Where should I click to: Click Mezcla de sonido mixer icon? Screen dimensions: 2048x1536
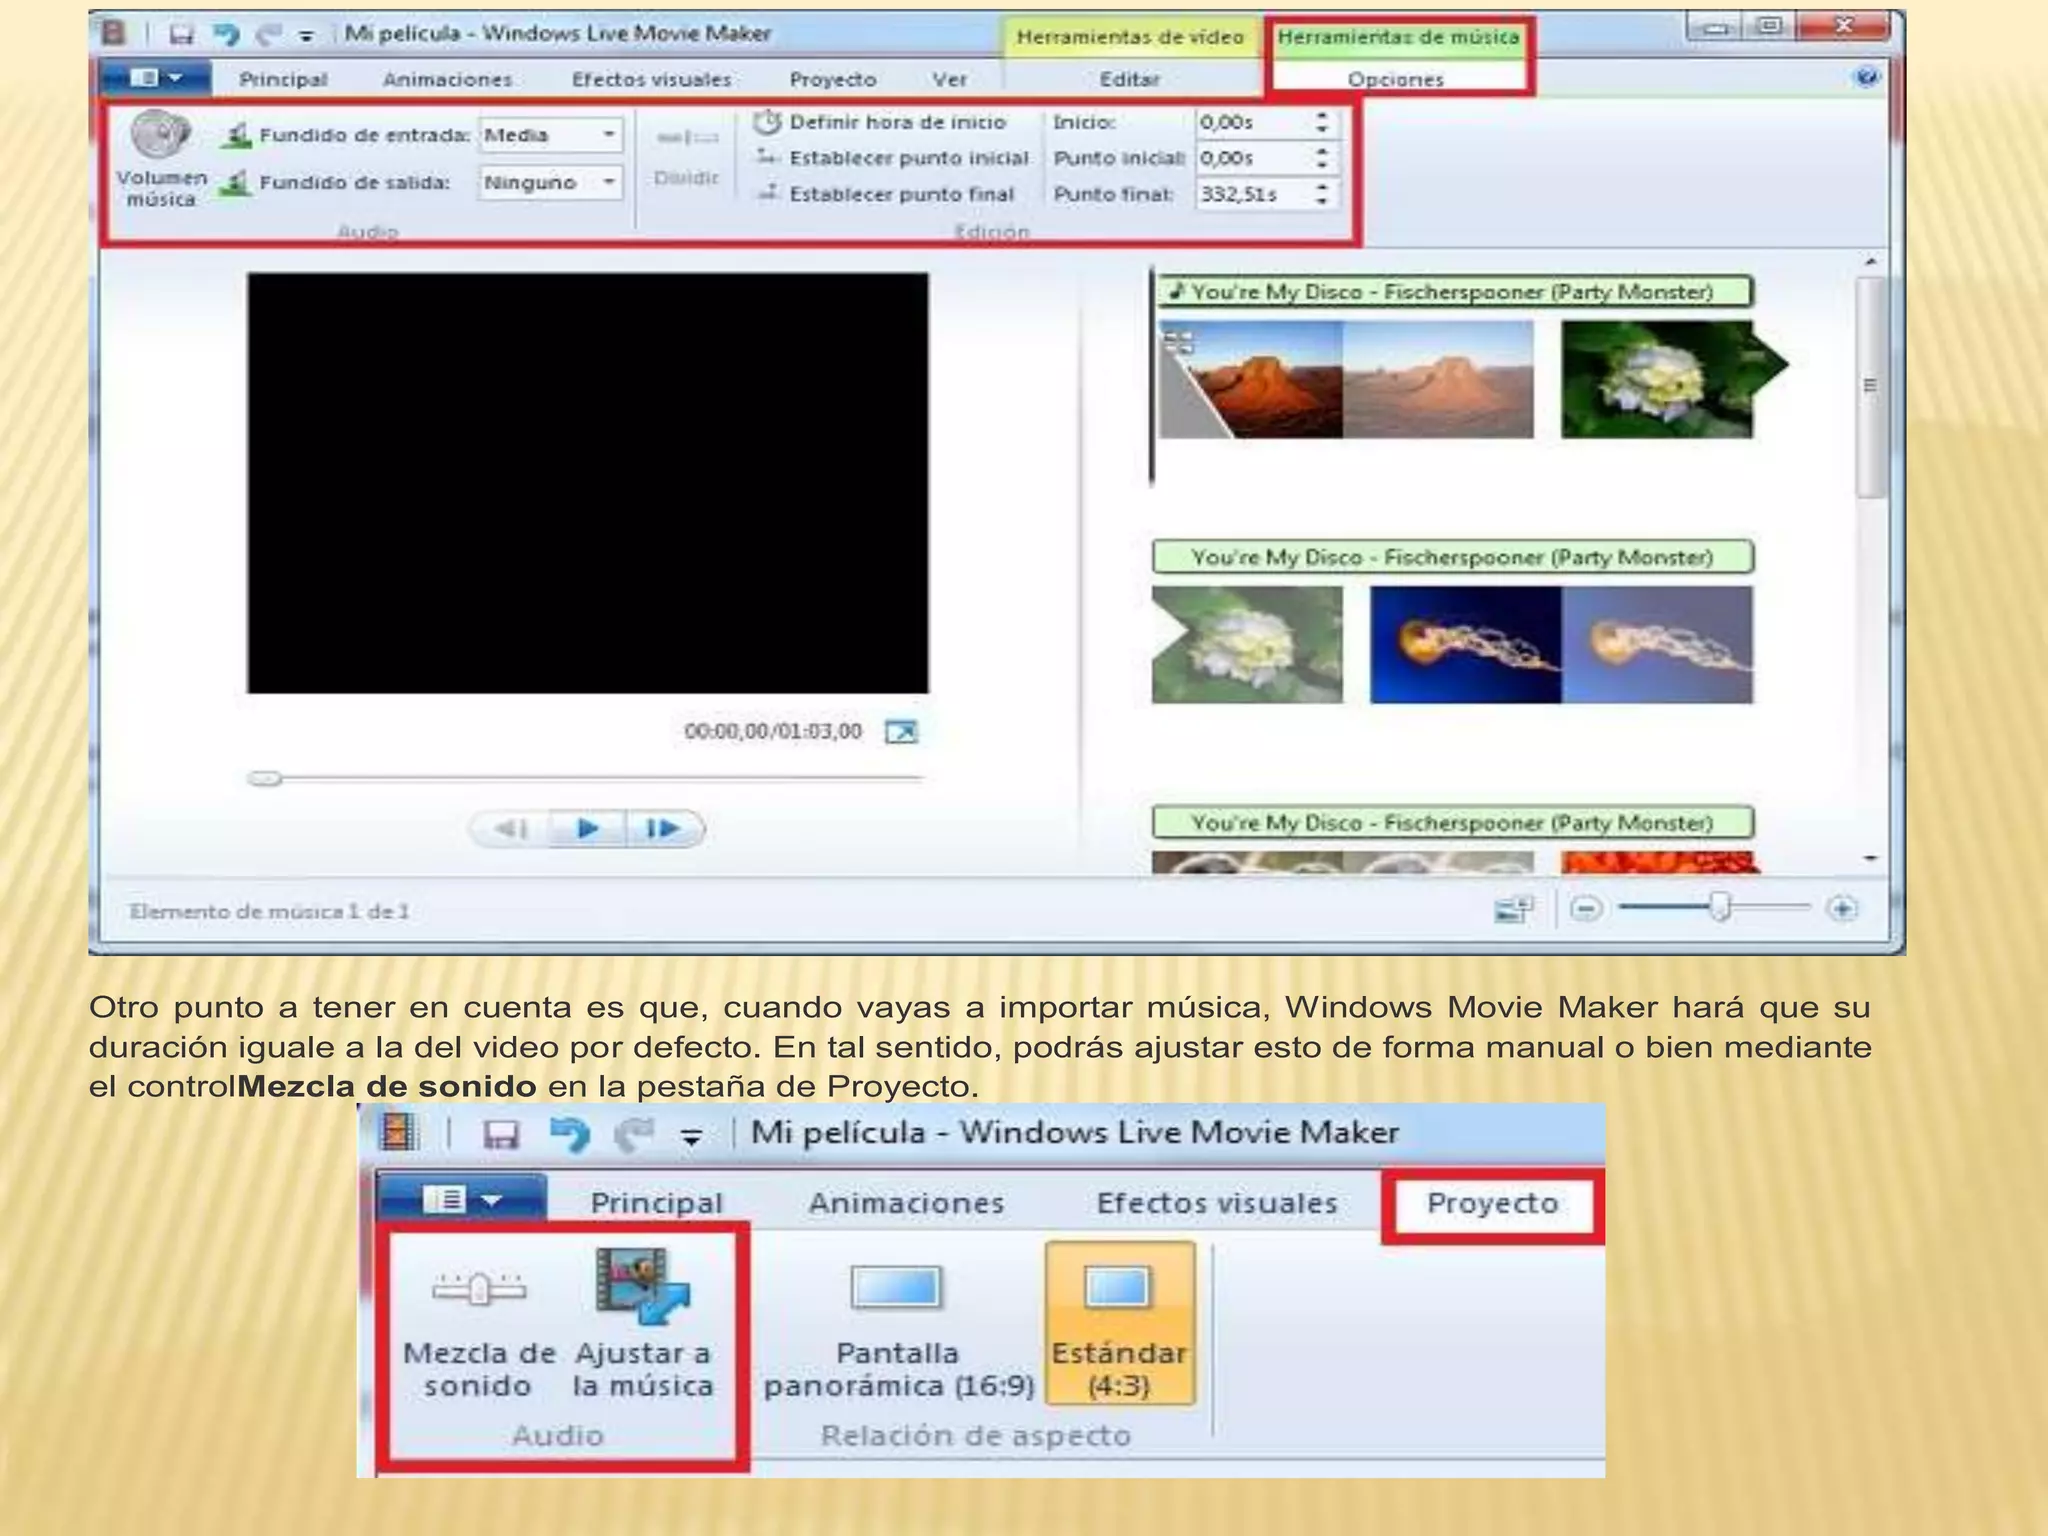479,1287
